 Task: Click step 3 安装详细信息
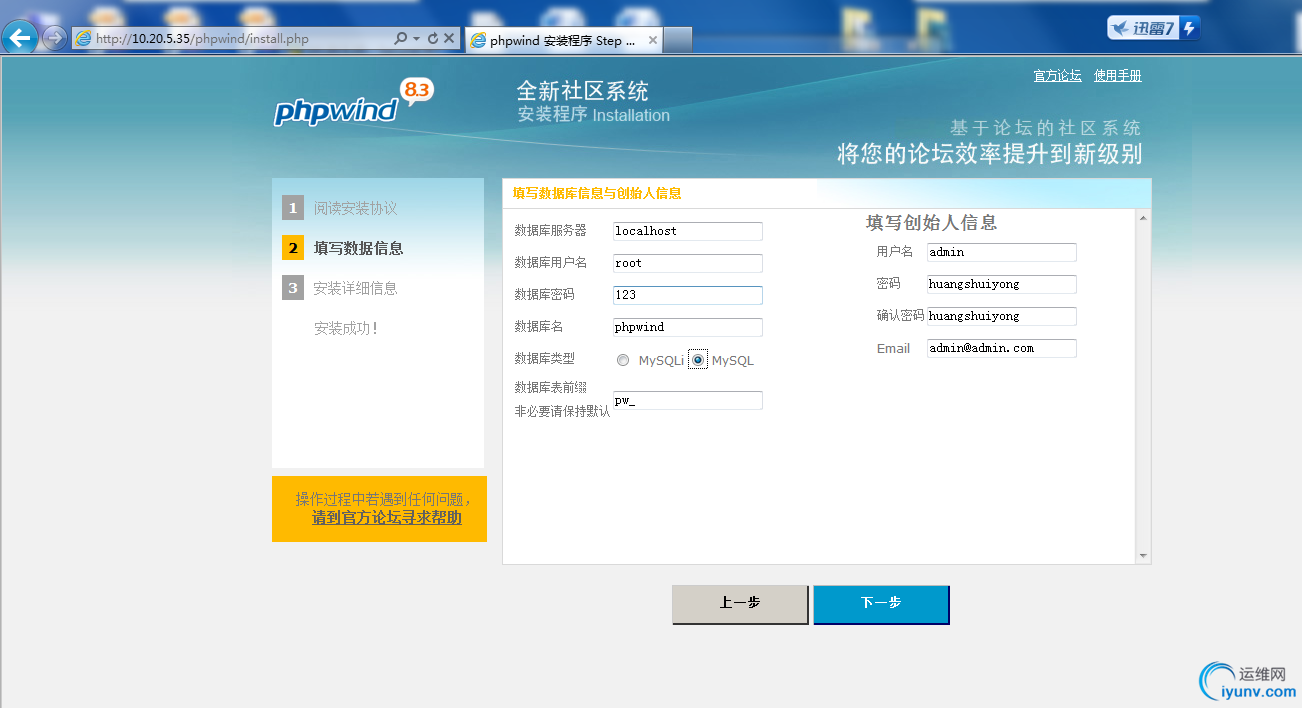355,288
